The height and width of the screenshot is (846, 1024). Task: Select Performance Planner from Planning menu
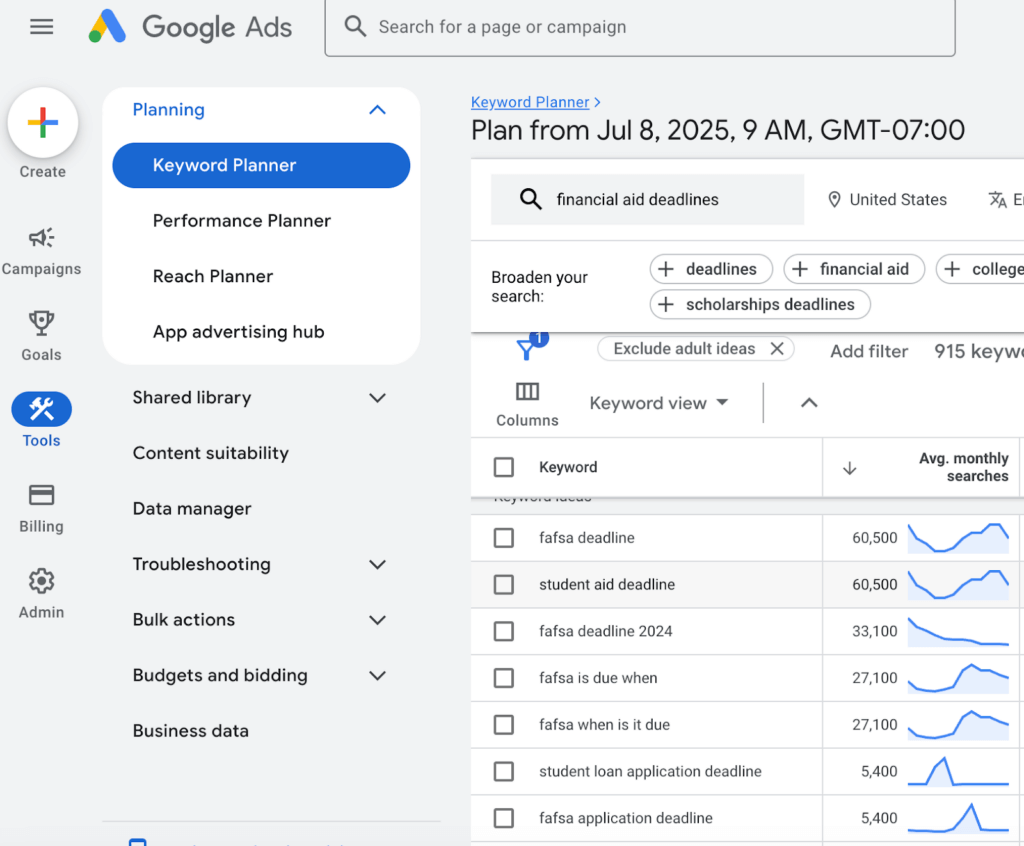click(x=243, y=220)
